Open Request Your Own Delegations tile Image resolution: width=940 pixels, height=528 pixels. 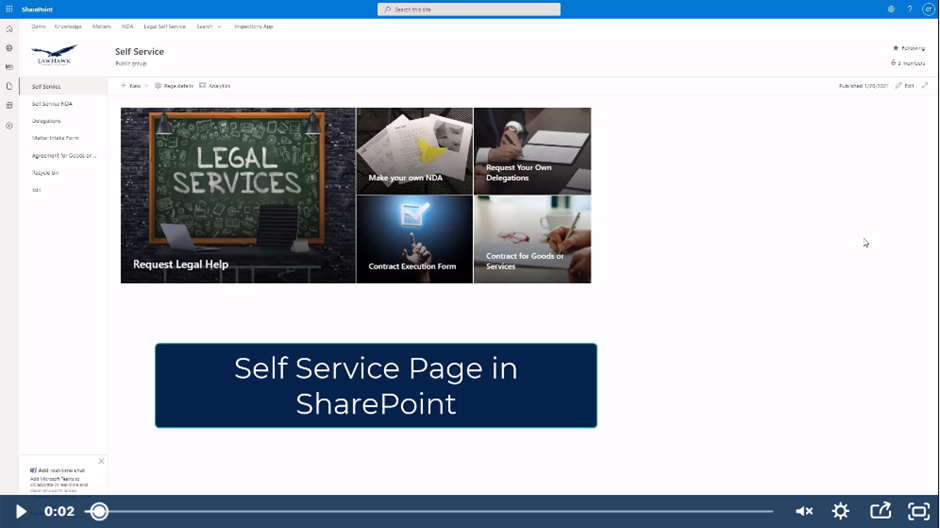click(532, 151)
